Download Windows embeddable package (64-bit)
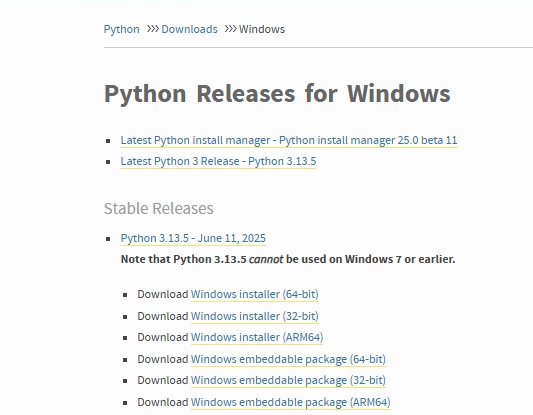 288,359
